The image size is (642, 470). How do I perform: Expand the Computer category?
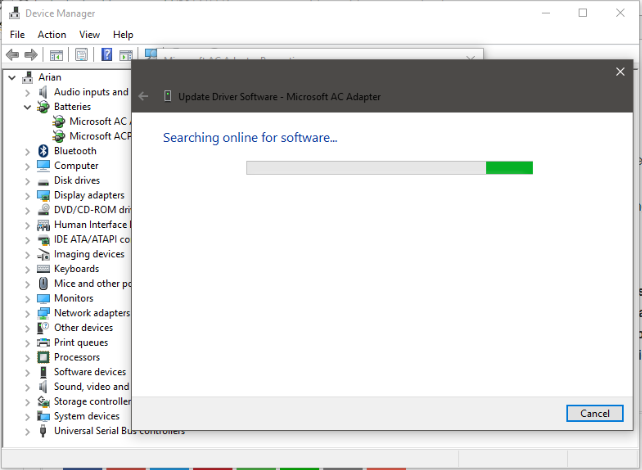(x=27, y=166)
